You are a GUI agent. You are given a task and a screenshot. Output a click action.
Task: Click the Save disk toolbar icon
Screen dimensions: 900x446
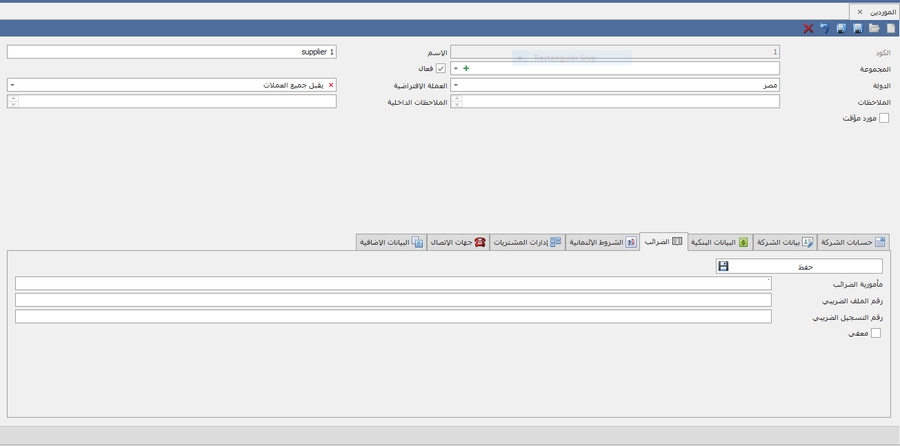tap(858, 29)
